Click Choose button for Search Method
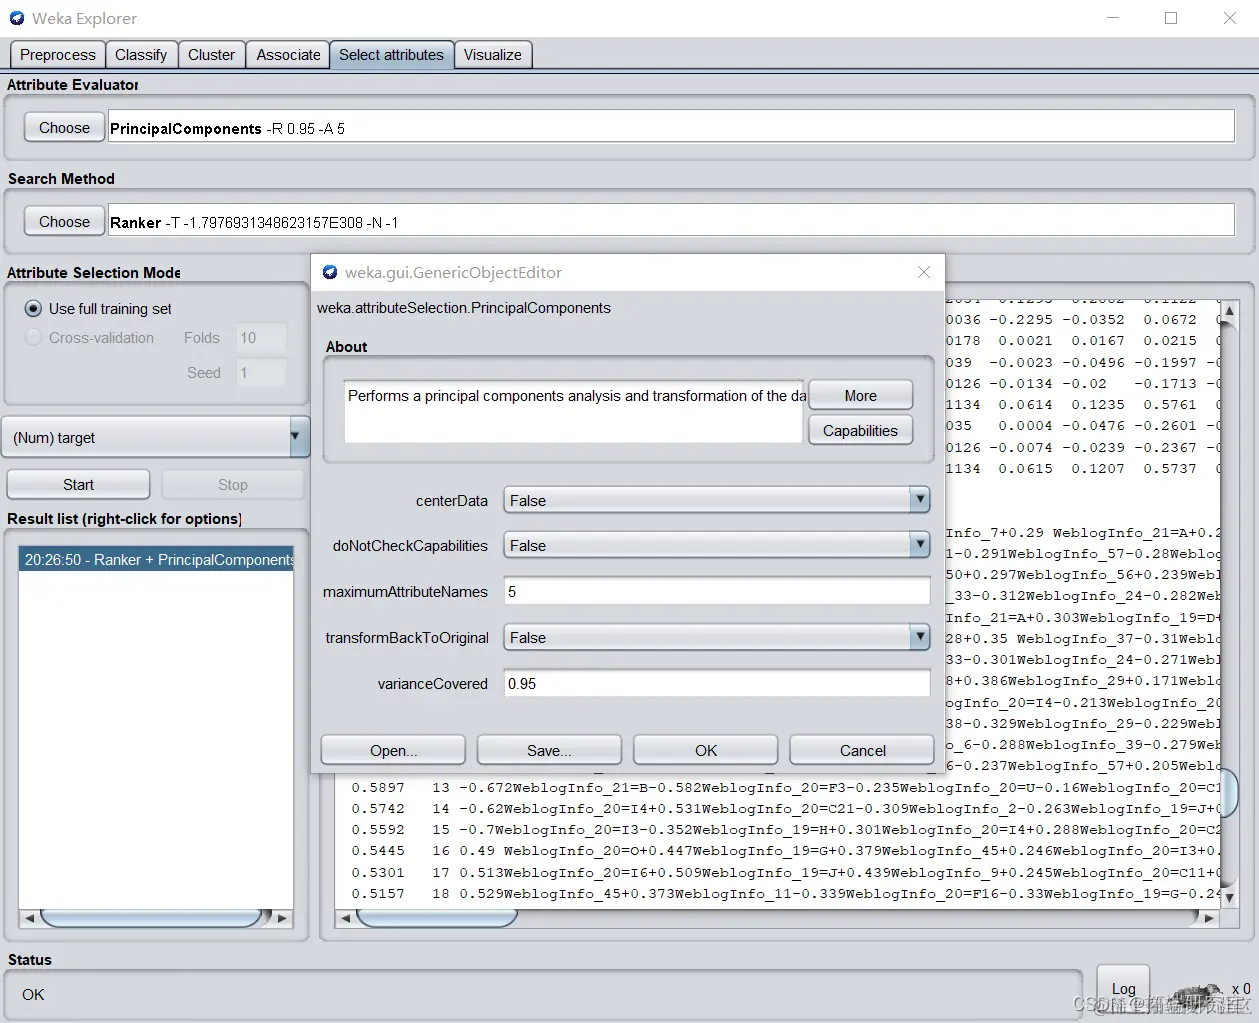 [64, 221]
